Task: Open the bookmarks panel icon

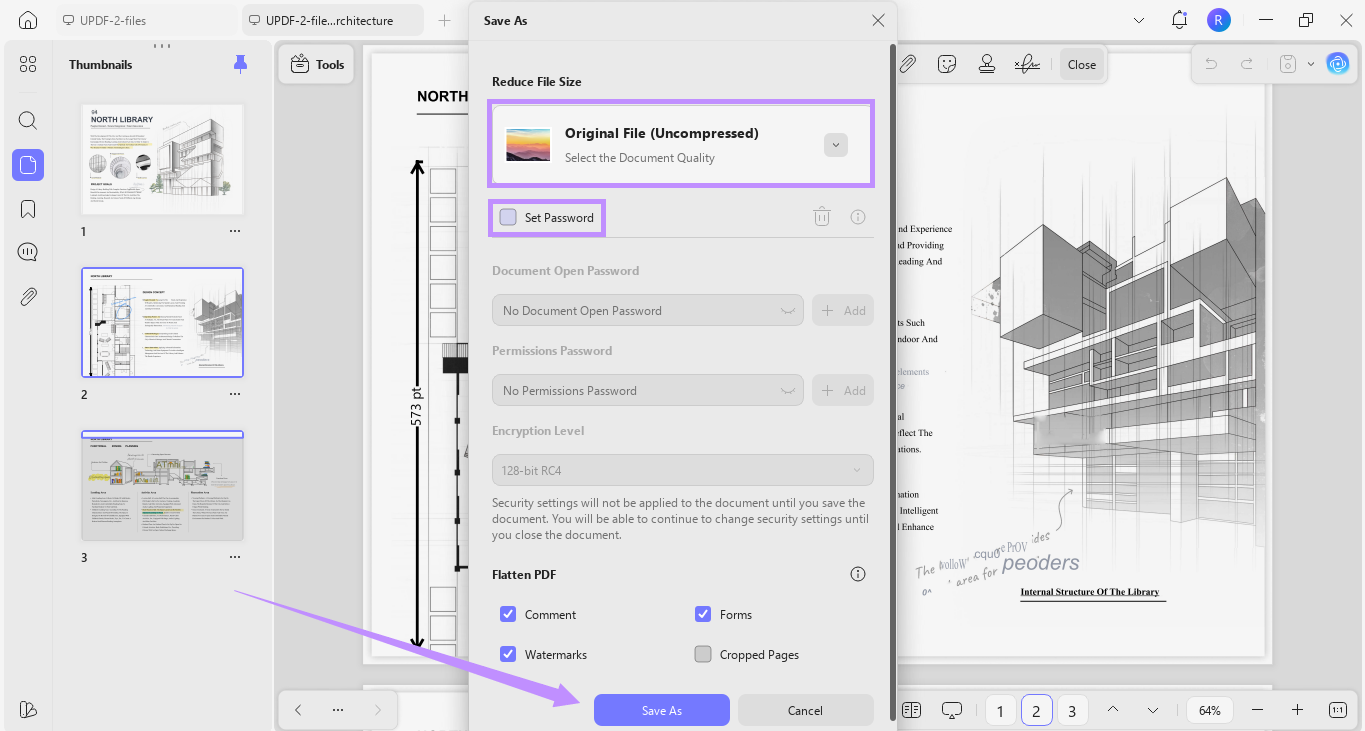Action: (x=28, y=209)
